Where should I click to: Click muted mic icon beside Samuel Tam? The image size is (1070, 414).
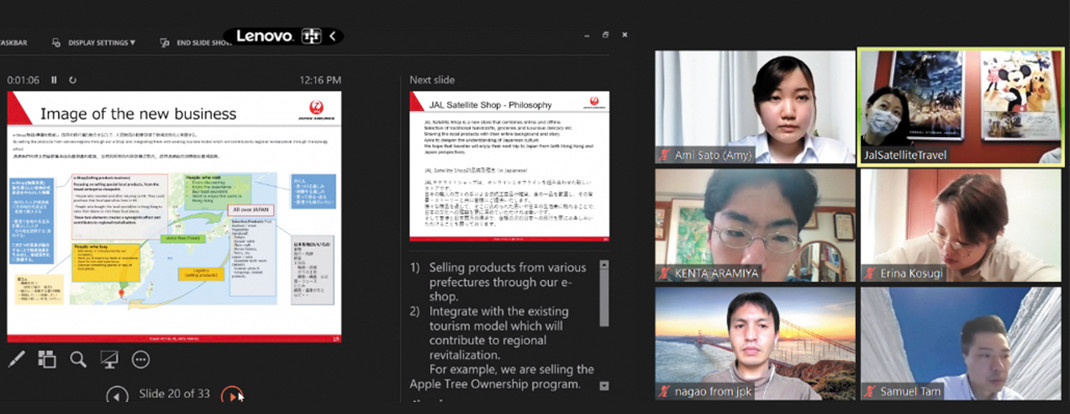coord(870,391)
